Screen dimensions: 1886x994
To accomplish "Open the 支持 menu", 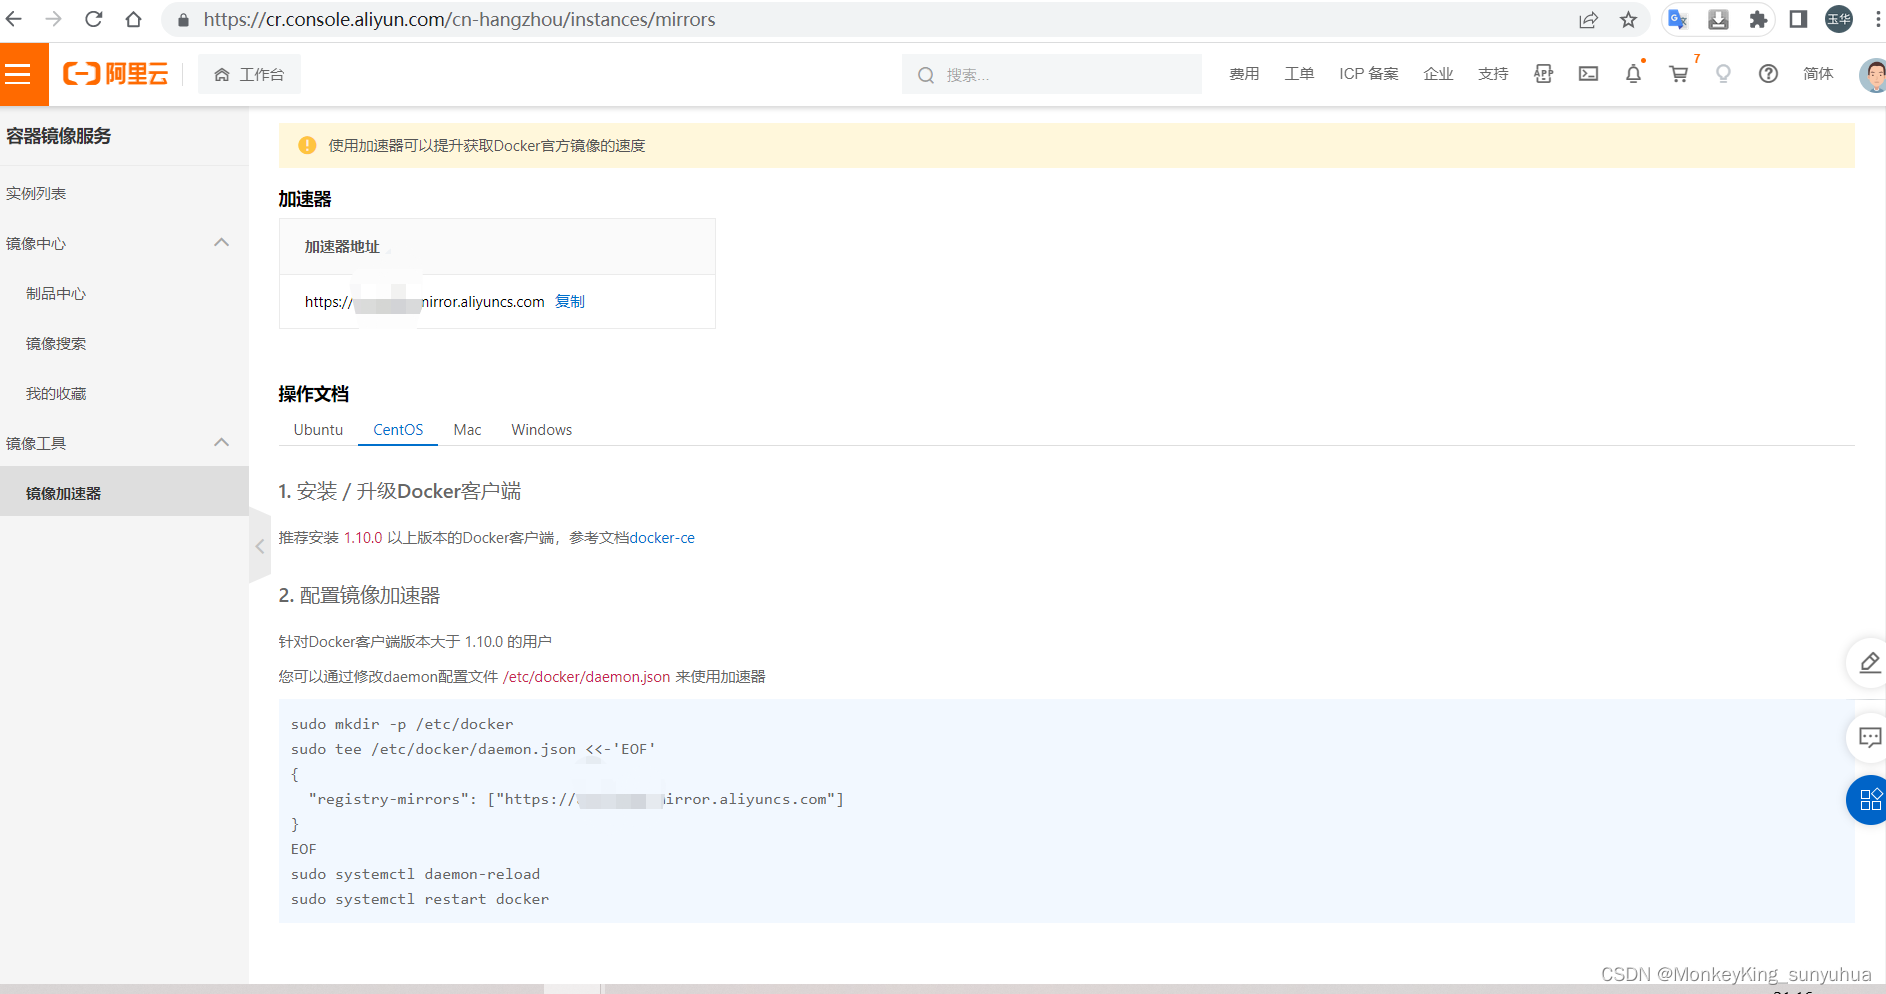I will click(1493, 74).
